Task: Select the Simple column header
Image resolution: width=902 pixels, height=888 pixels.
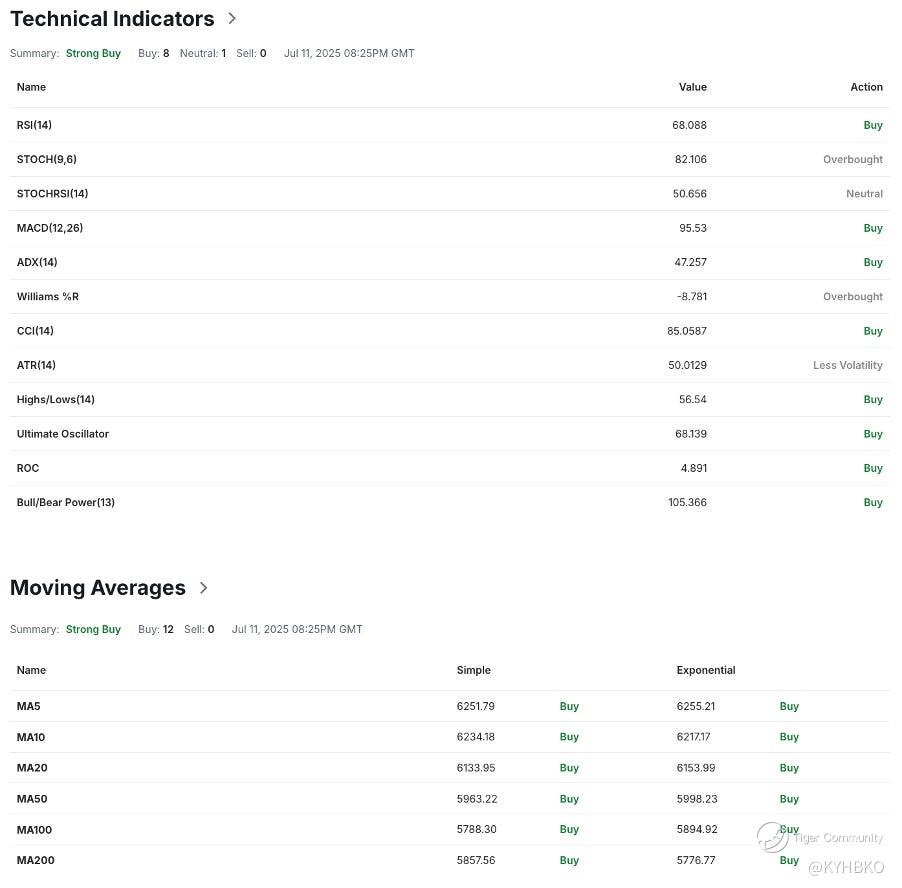Action: [x=473, y=670]
